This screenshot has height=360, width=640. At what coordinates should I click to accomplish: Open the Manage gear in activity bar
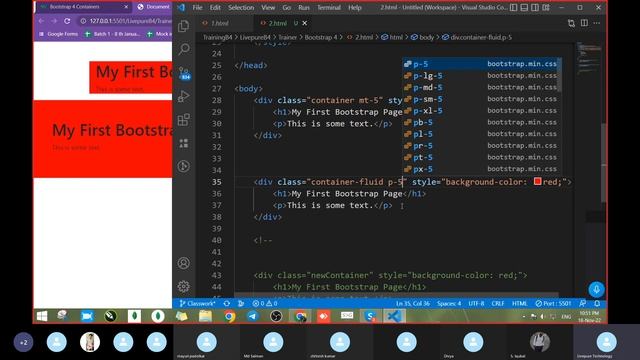point(184,287)
